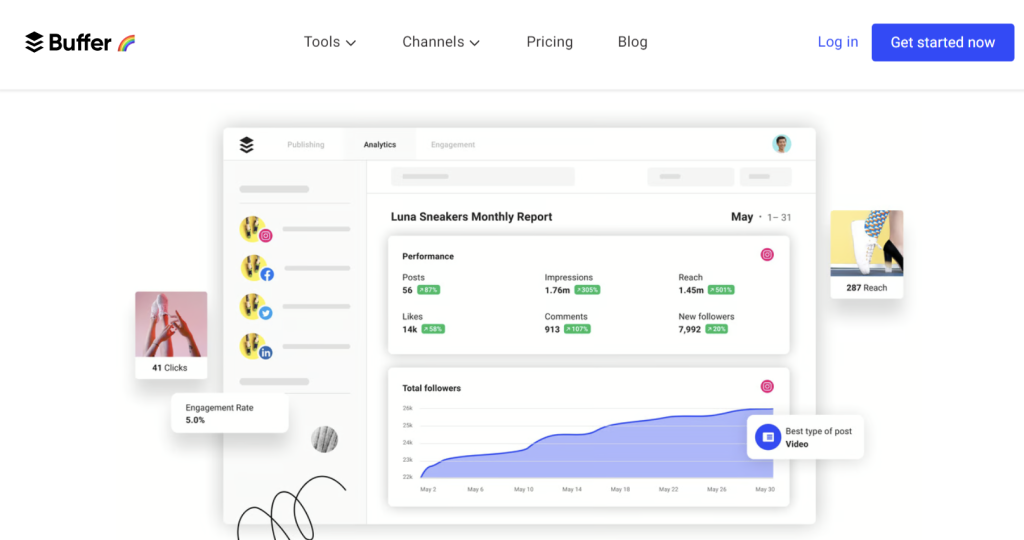This screenshot has height=540, width=1024.
Task: Click the Reach 501% green badge
Action: (721, 290)
